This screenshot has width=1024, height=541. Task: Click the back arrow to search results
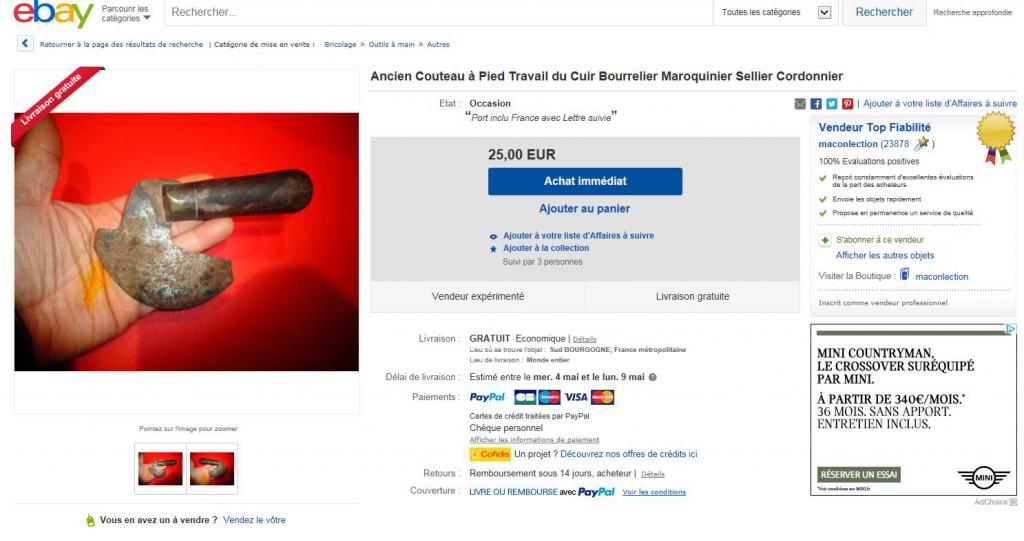[25, 44]
